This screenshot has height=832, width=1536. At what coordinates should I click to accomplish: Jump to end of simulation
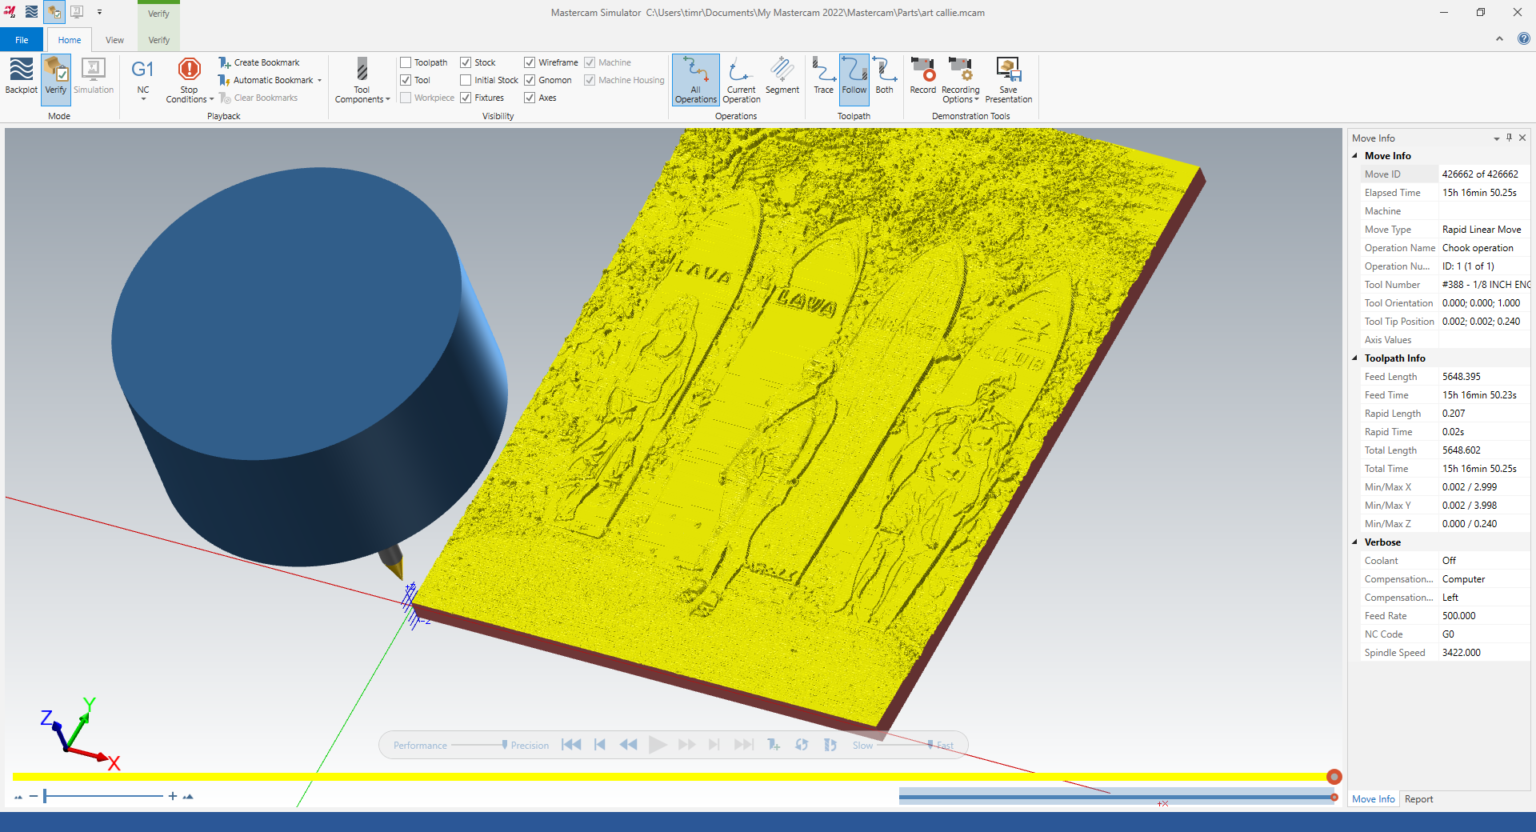[744, 745]
